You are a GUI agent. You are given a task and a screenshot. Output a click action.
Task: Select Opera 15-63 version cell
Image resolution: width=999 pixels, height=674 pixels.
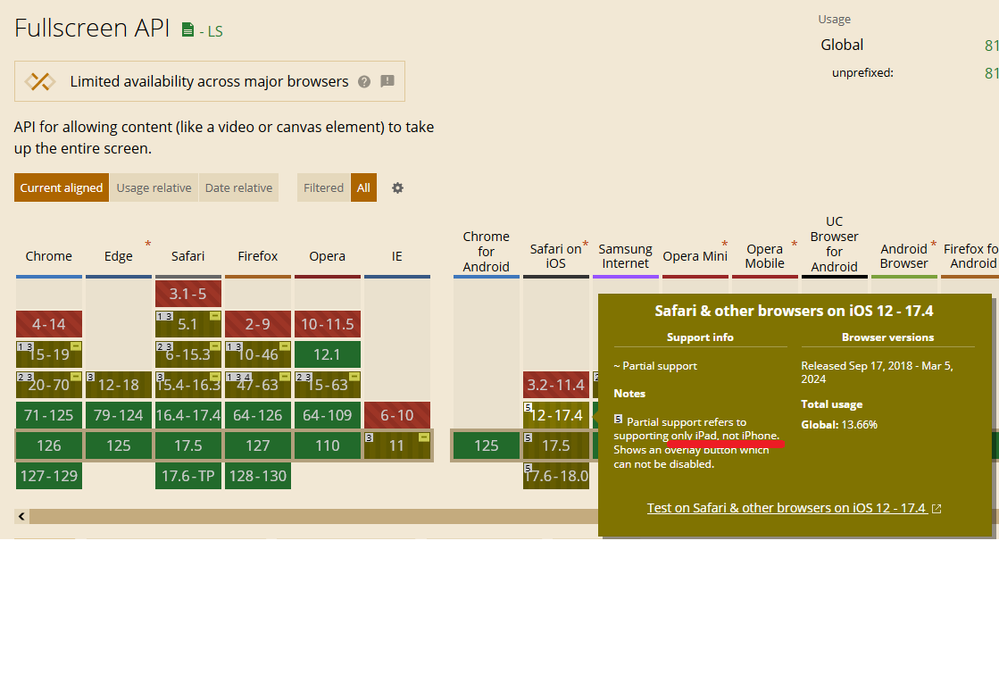tap(327, 385)
